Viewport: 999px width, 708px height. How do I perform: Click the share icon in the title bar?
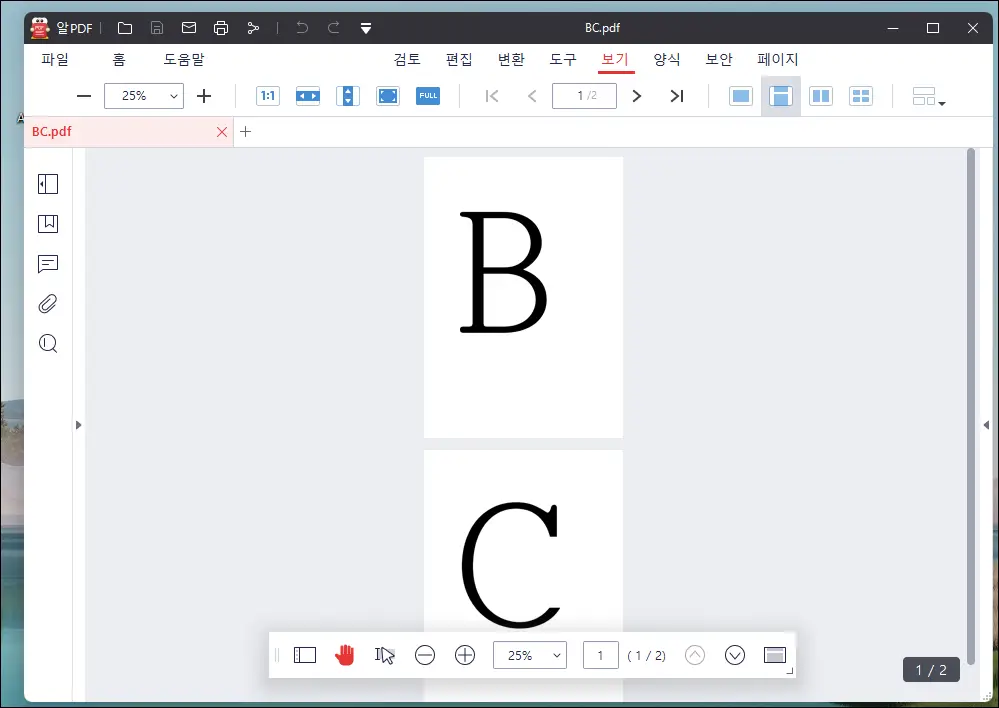click(253, 28)
